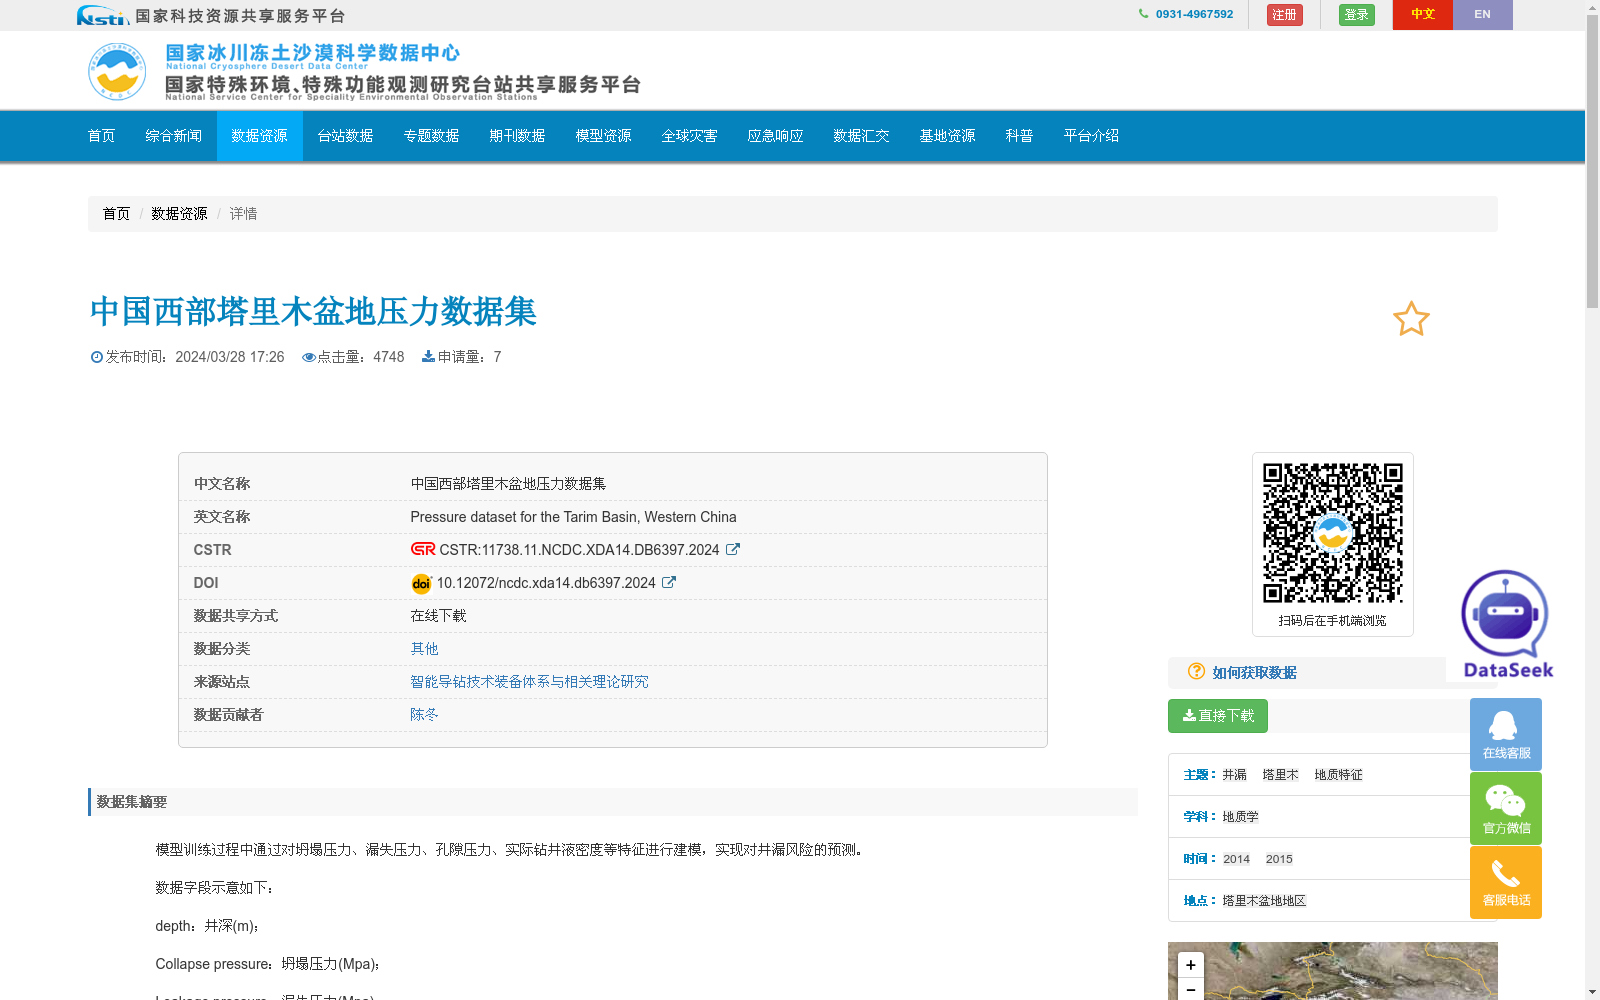Click the scrollbar down arrow
Screen dimensions: 1600x1000
[x=1592, y=992]
